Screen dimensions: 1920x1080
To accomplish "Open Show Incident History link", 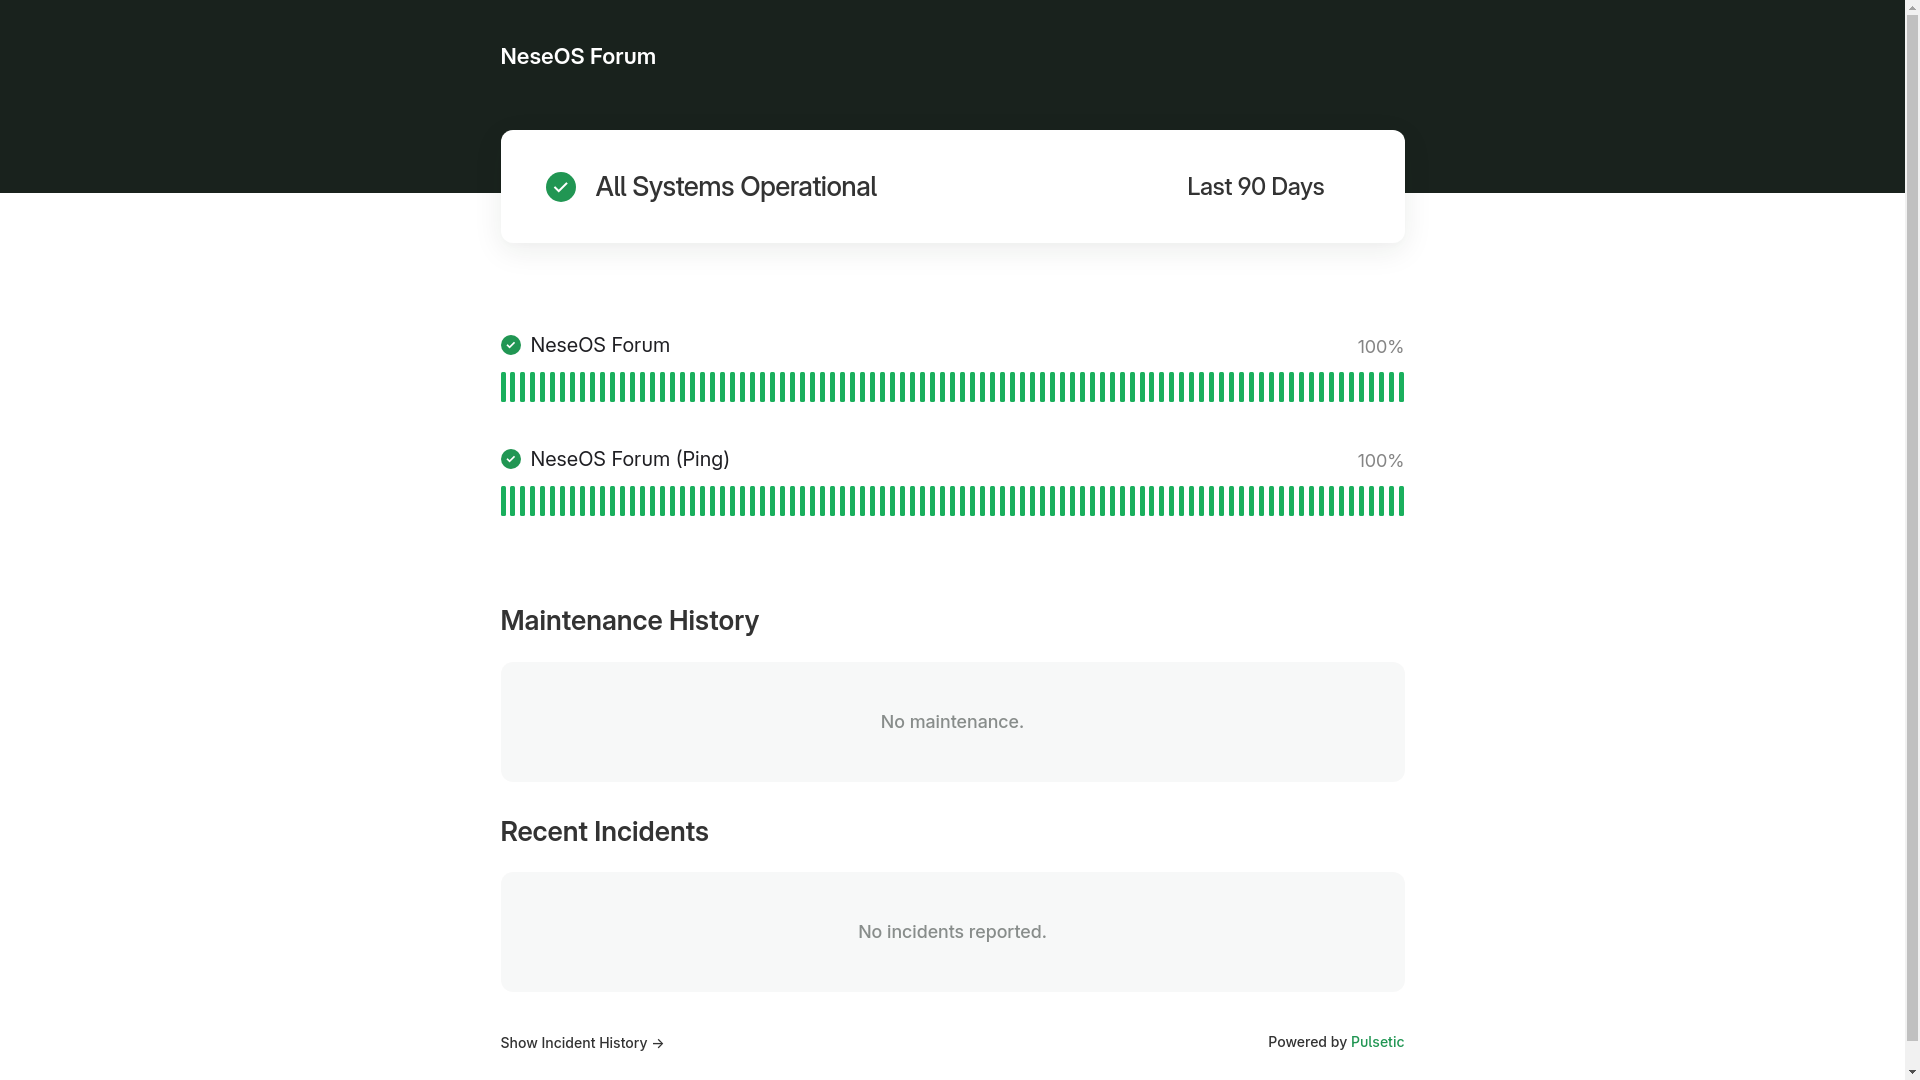I will point(582,1043).
